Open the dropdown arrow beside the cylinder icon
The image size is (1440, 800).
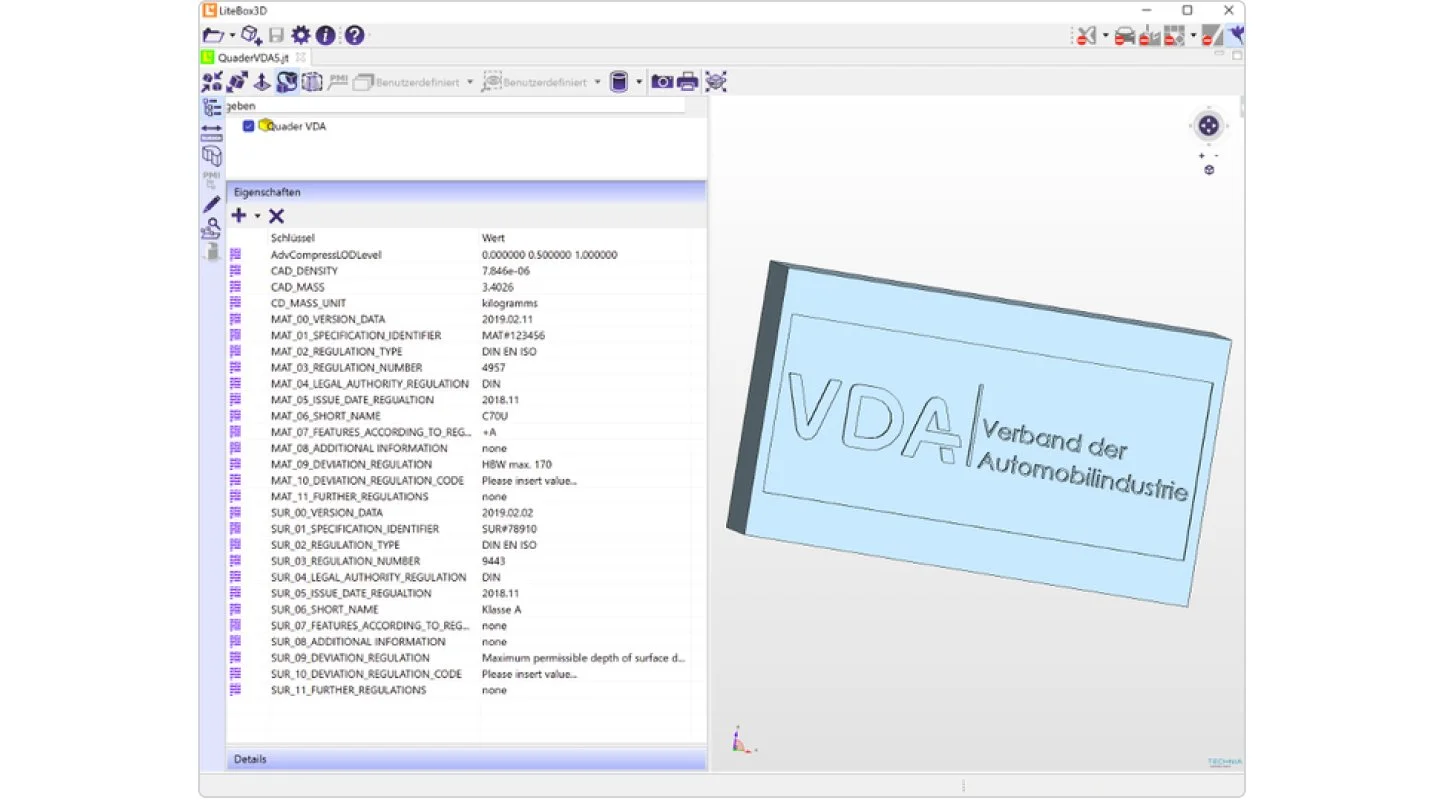(639, 82)
